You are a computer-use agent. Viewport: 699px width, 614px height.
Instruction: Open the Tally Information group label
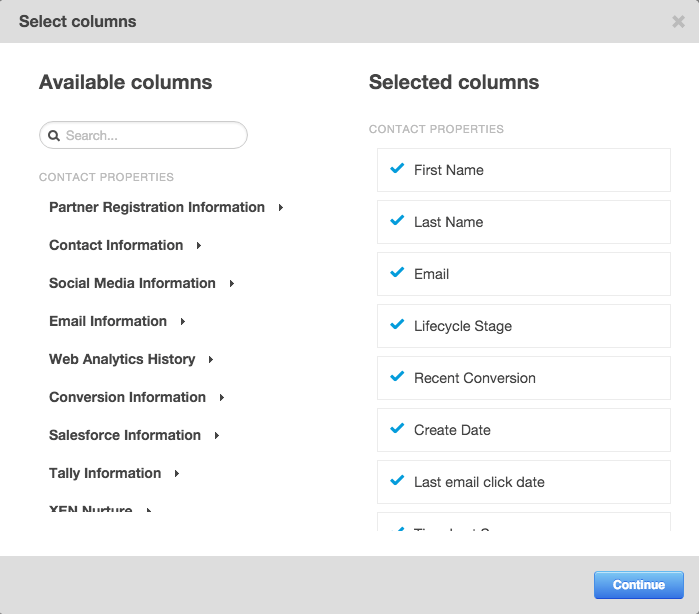[x=105, y=474]
